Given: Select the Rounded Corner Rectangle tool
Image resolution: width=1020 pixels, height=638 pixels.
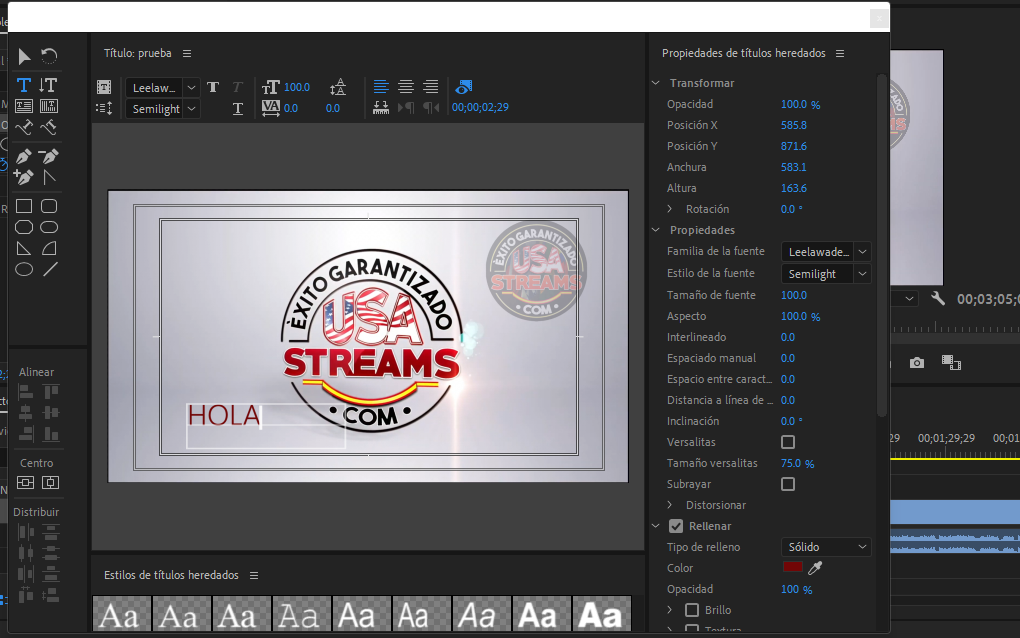Looking at the screenshot, I should 49,206.
